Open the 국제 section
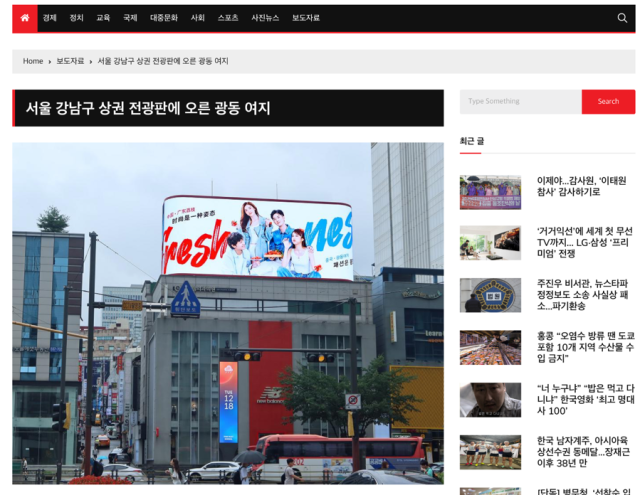Screen dimensions: 640x495 pyautogui.click(x=130, y=18)
